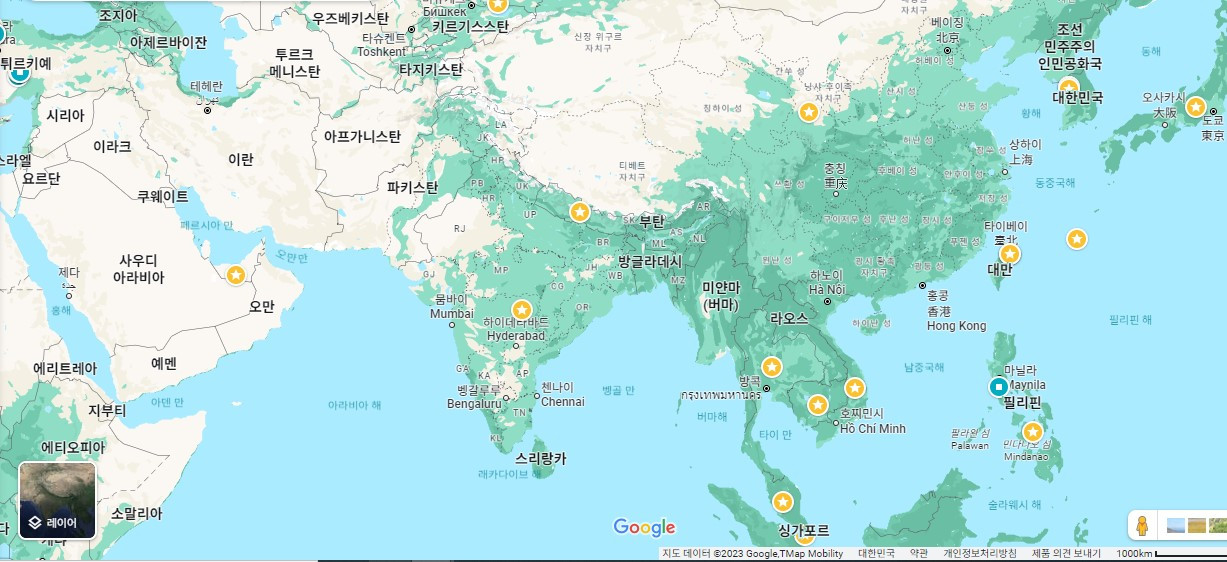Select the star marker over 대한민국
Screen dimensions: 1227x562
(x=1069, y=87)
